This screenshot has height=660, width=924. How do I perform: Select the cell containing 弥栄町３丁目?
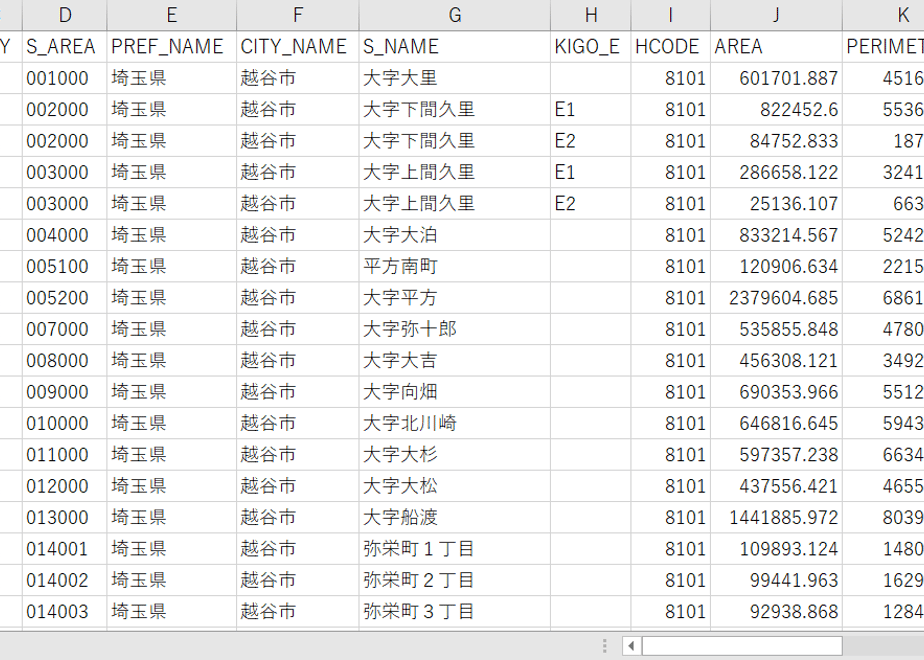[x=454, y=611]
